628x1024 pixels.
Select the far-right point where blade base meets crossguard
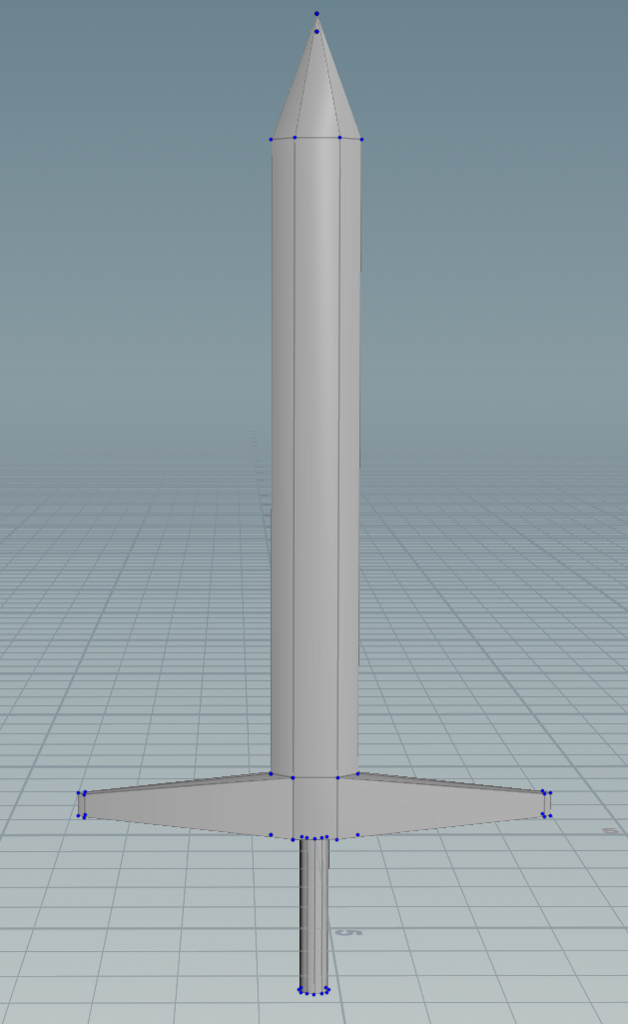coord(358,774)
